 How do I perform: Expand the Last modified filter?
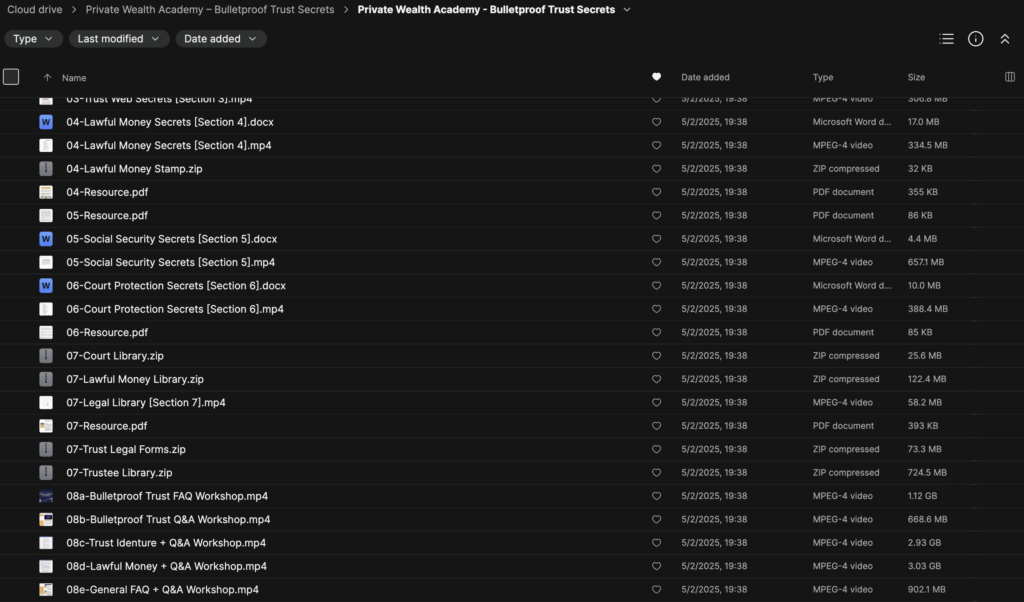click(x=118, y=39)
